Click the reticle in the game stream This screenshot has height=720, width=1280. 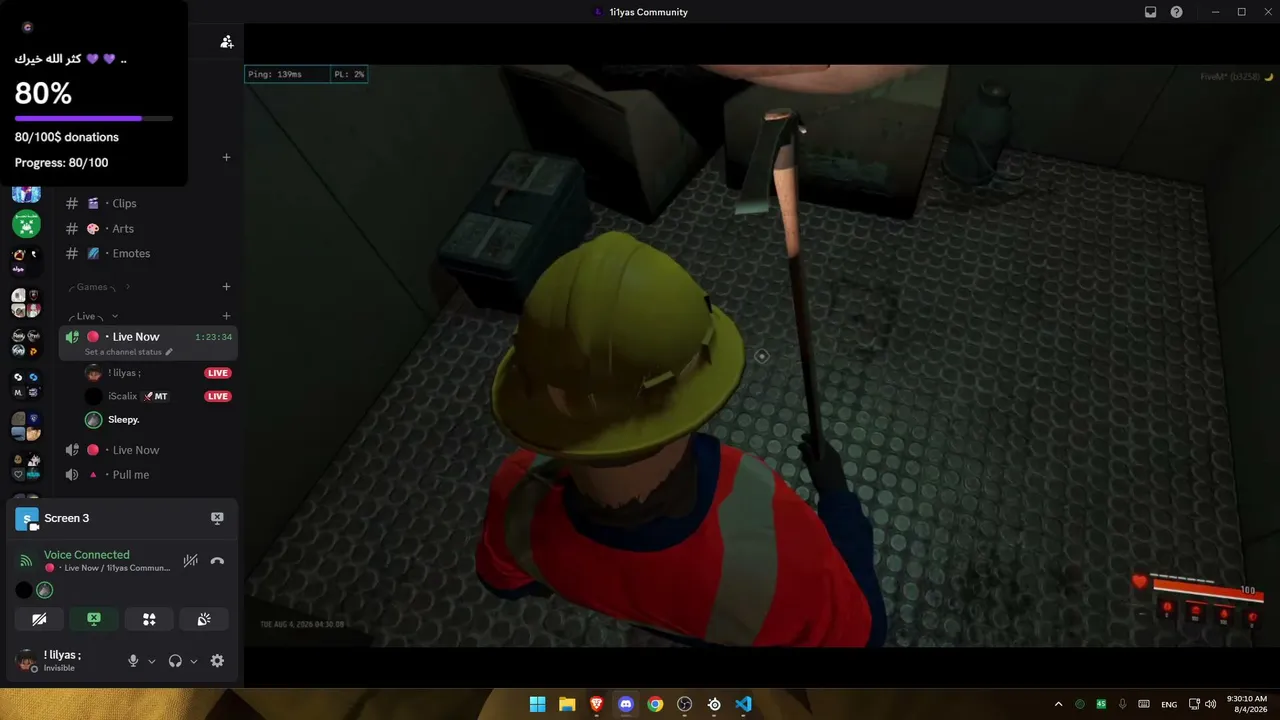(x=761, y=356)
